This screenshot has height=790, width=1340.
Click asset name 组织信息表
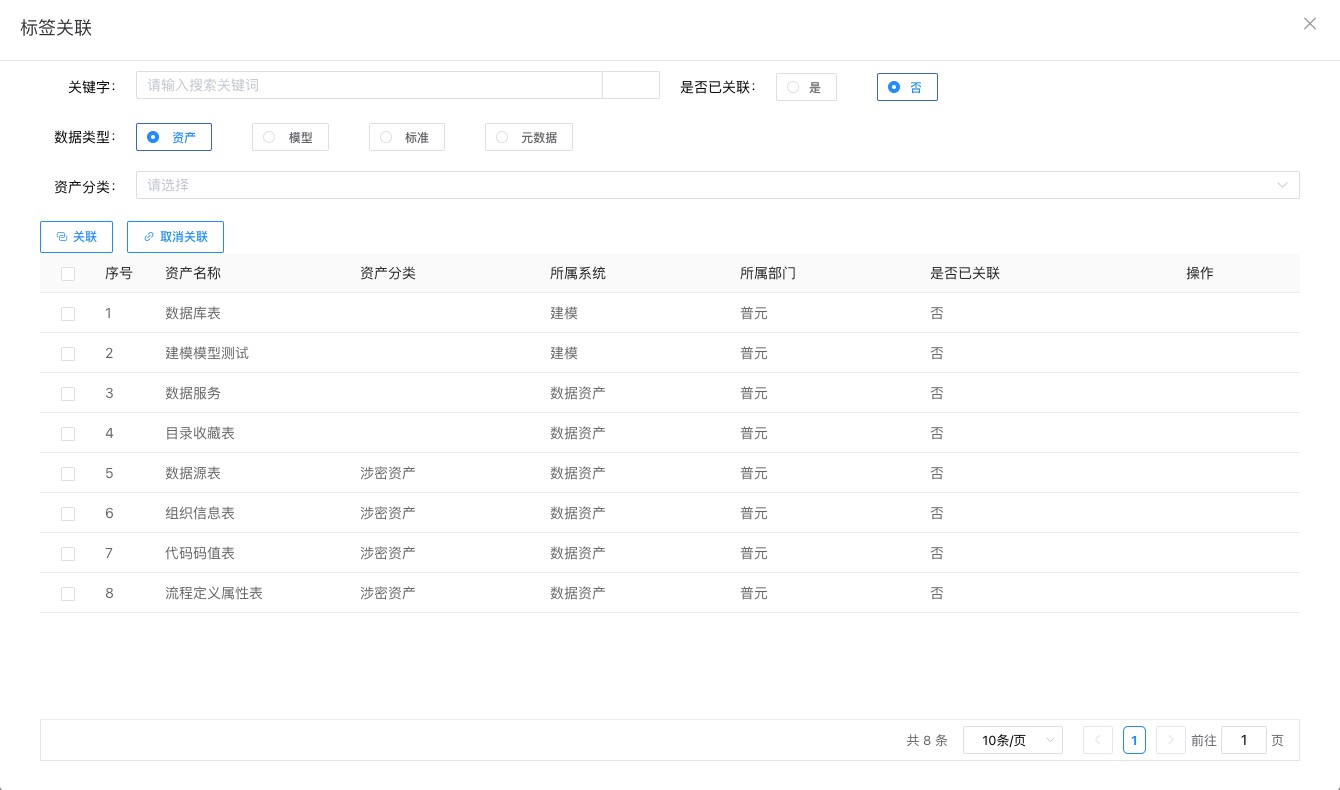coord(200,513)
